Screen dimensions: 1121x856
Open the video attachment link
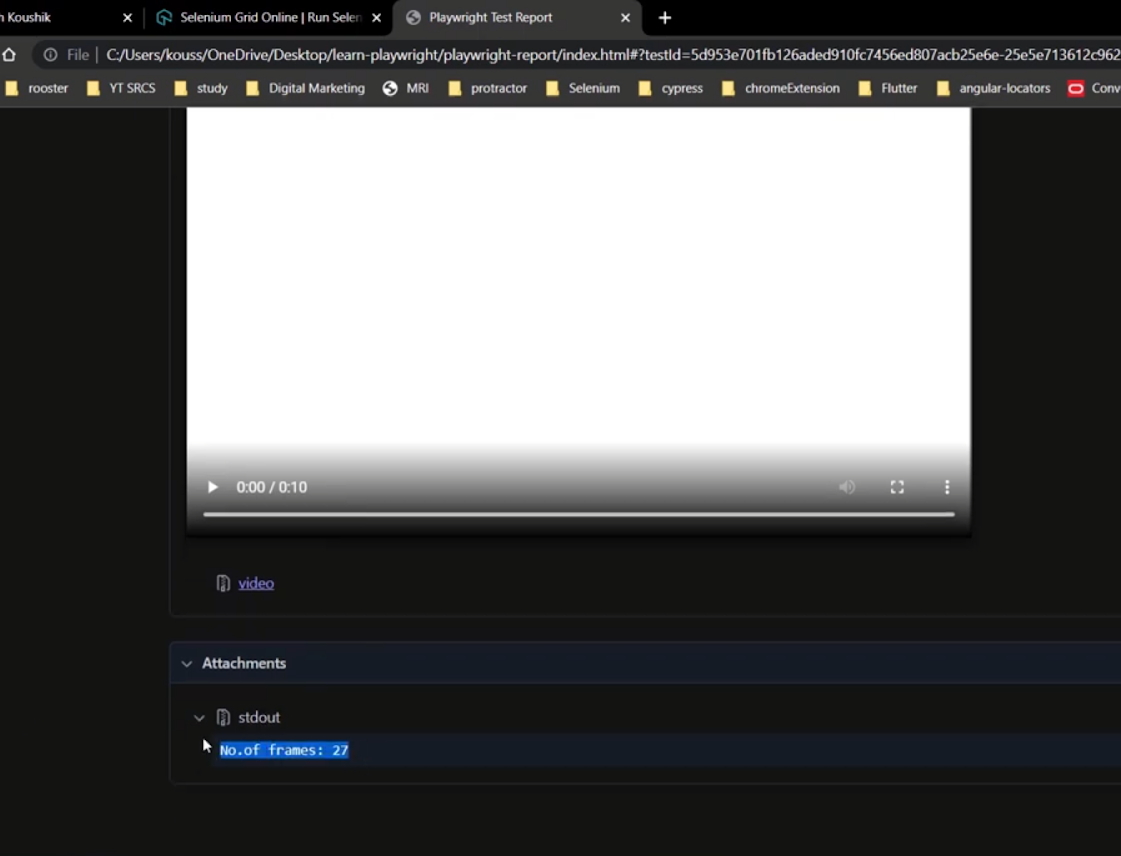coord(256,583)
